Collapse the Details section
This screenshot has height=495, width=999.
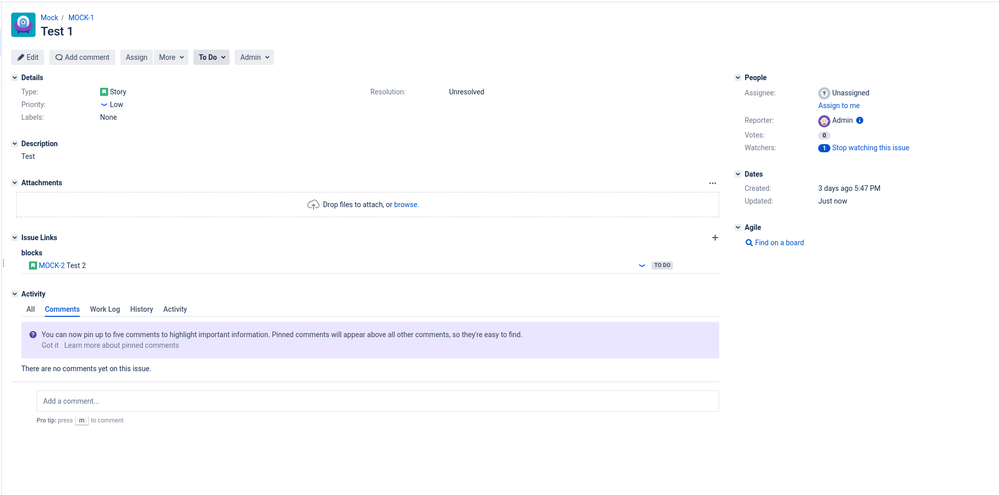[15, 78]
